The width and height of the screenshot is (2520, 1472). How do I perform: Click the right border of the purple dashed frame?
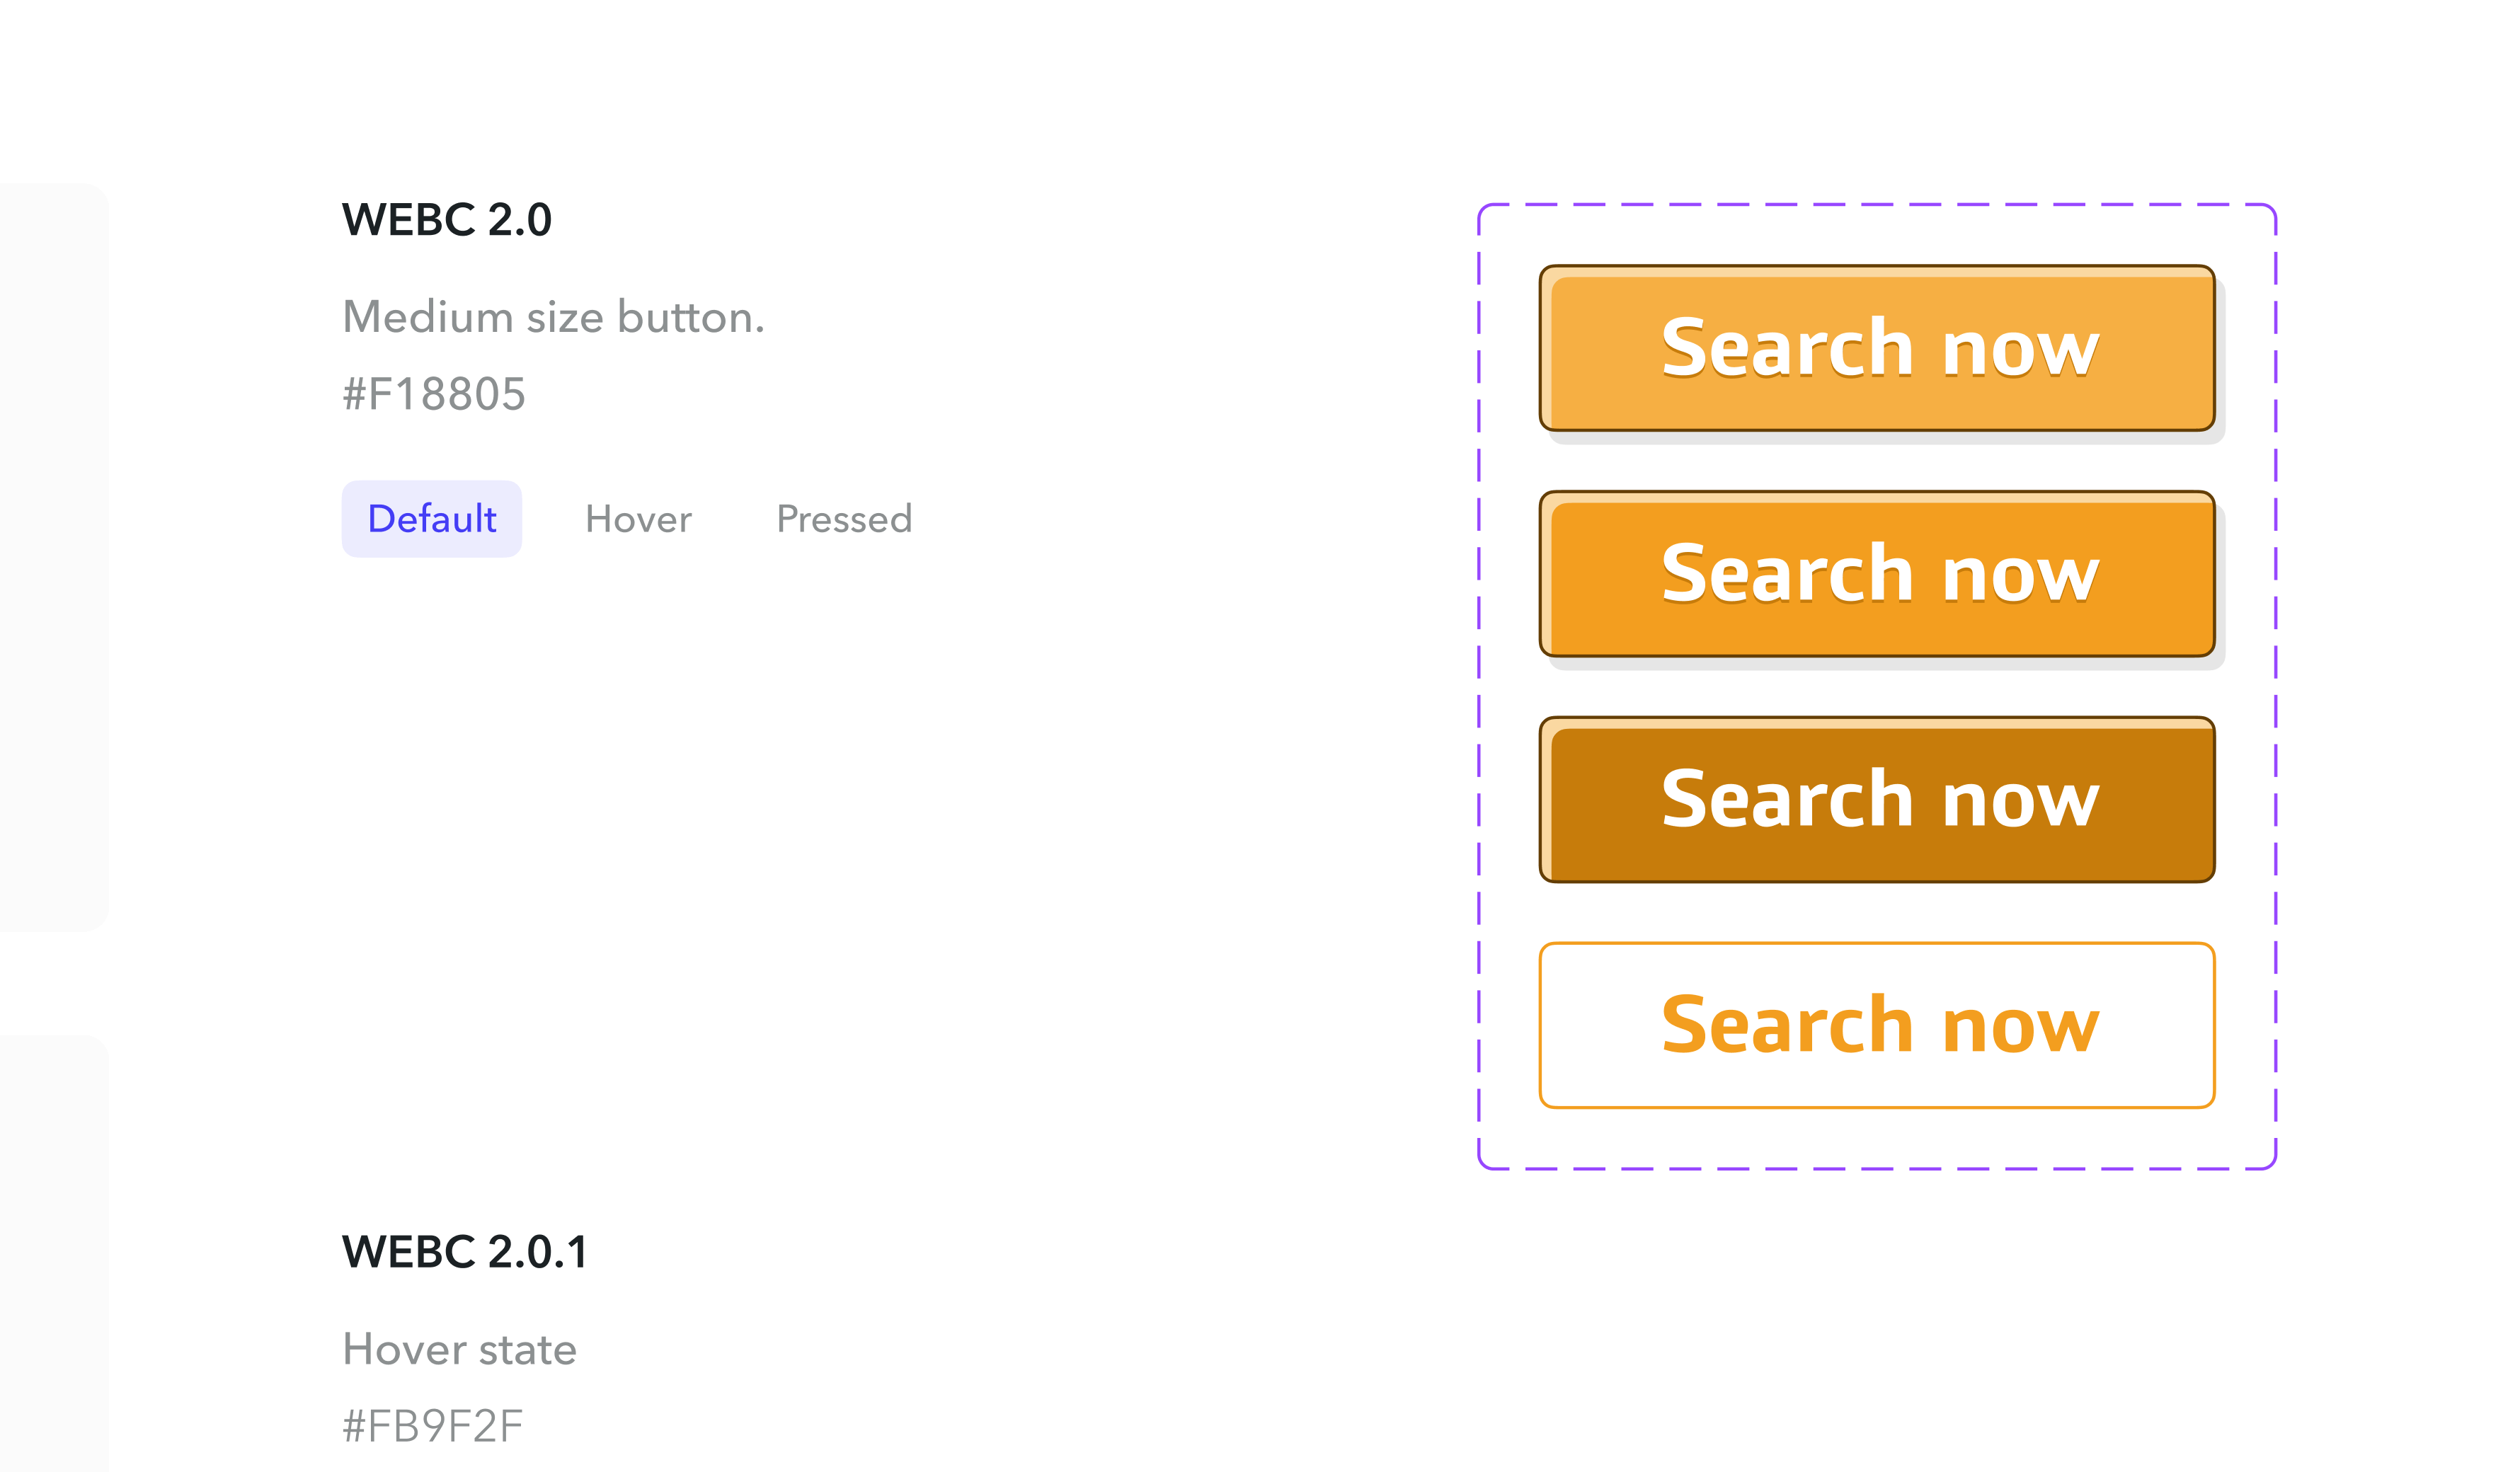click(x=2276, y=686)
